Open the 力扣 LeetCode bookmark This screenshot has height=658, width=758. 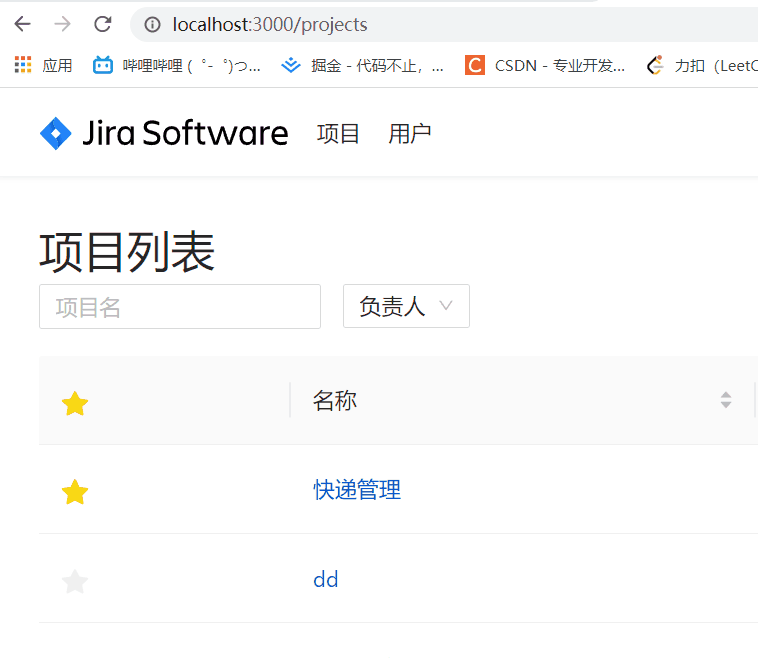click(x=702, y=65)
